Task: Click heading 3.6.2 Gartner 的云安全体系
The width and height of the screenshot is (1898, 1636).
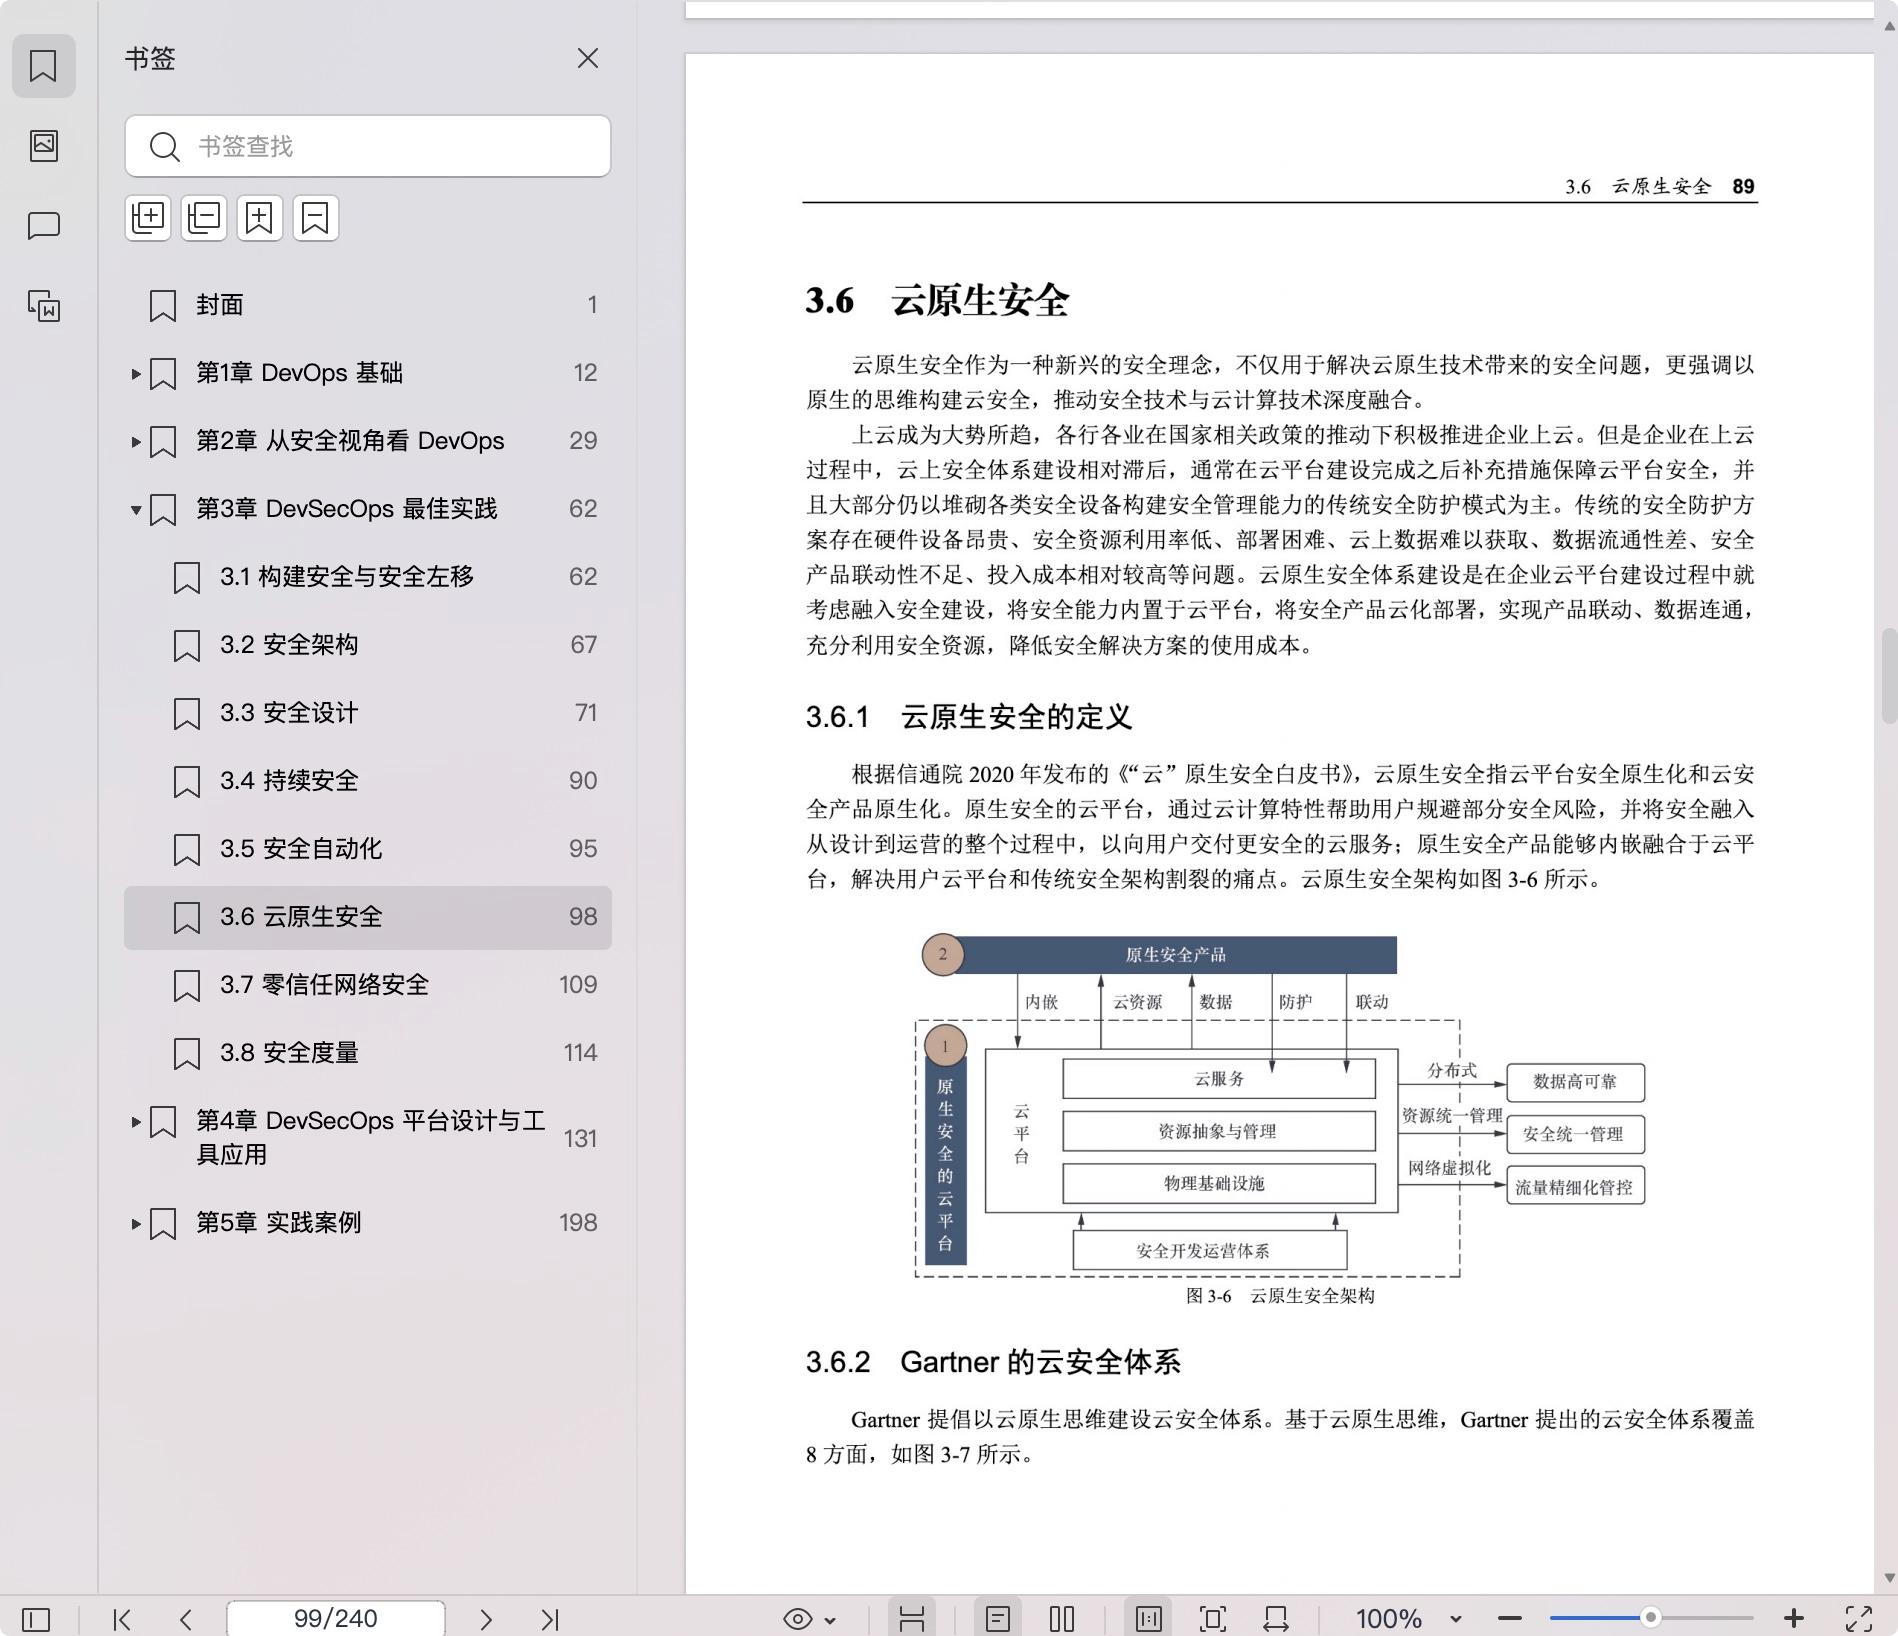Action: coord(993,1362)
